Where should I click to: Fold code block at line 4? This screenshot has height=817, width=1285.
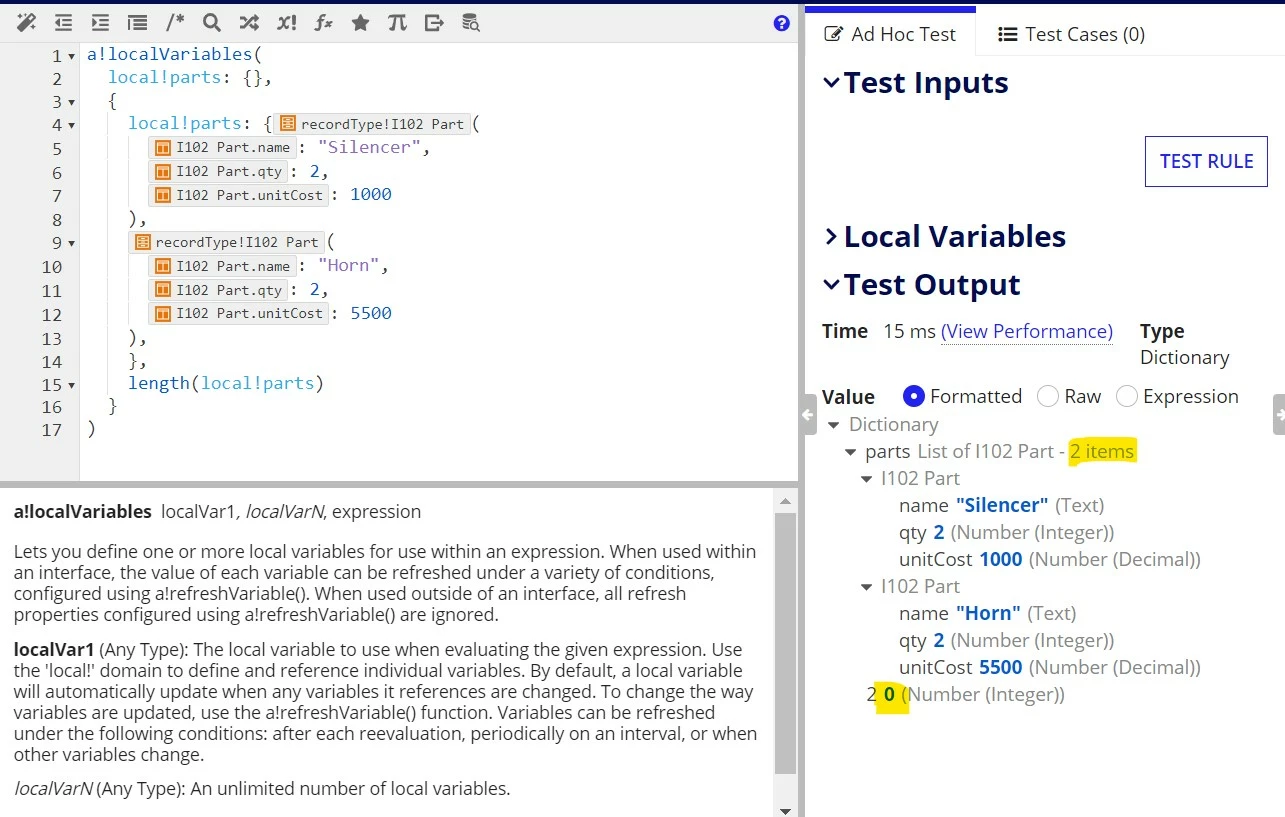click(x=72, y=126)
